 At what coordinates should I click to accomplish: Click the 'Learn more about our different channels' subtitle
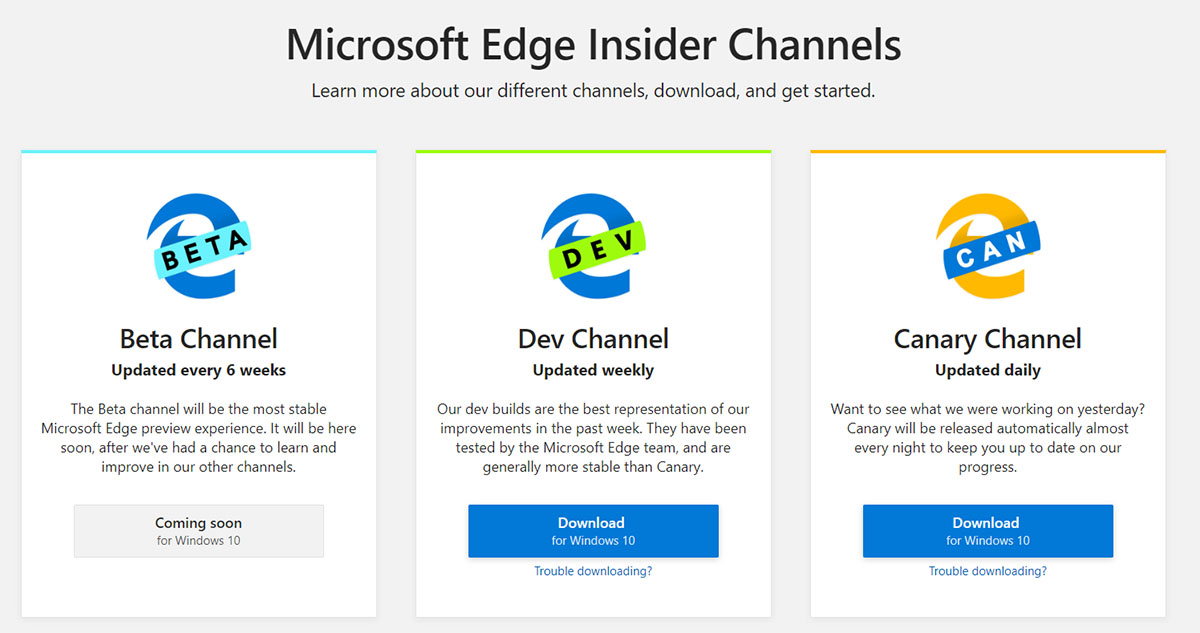click(x=593, y=91)
